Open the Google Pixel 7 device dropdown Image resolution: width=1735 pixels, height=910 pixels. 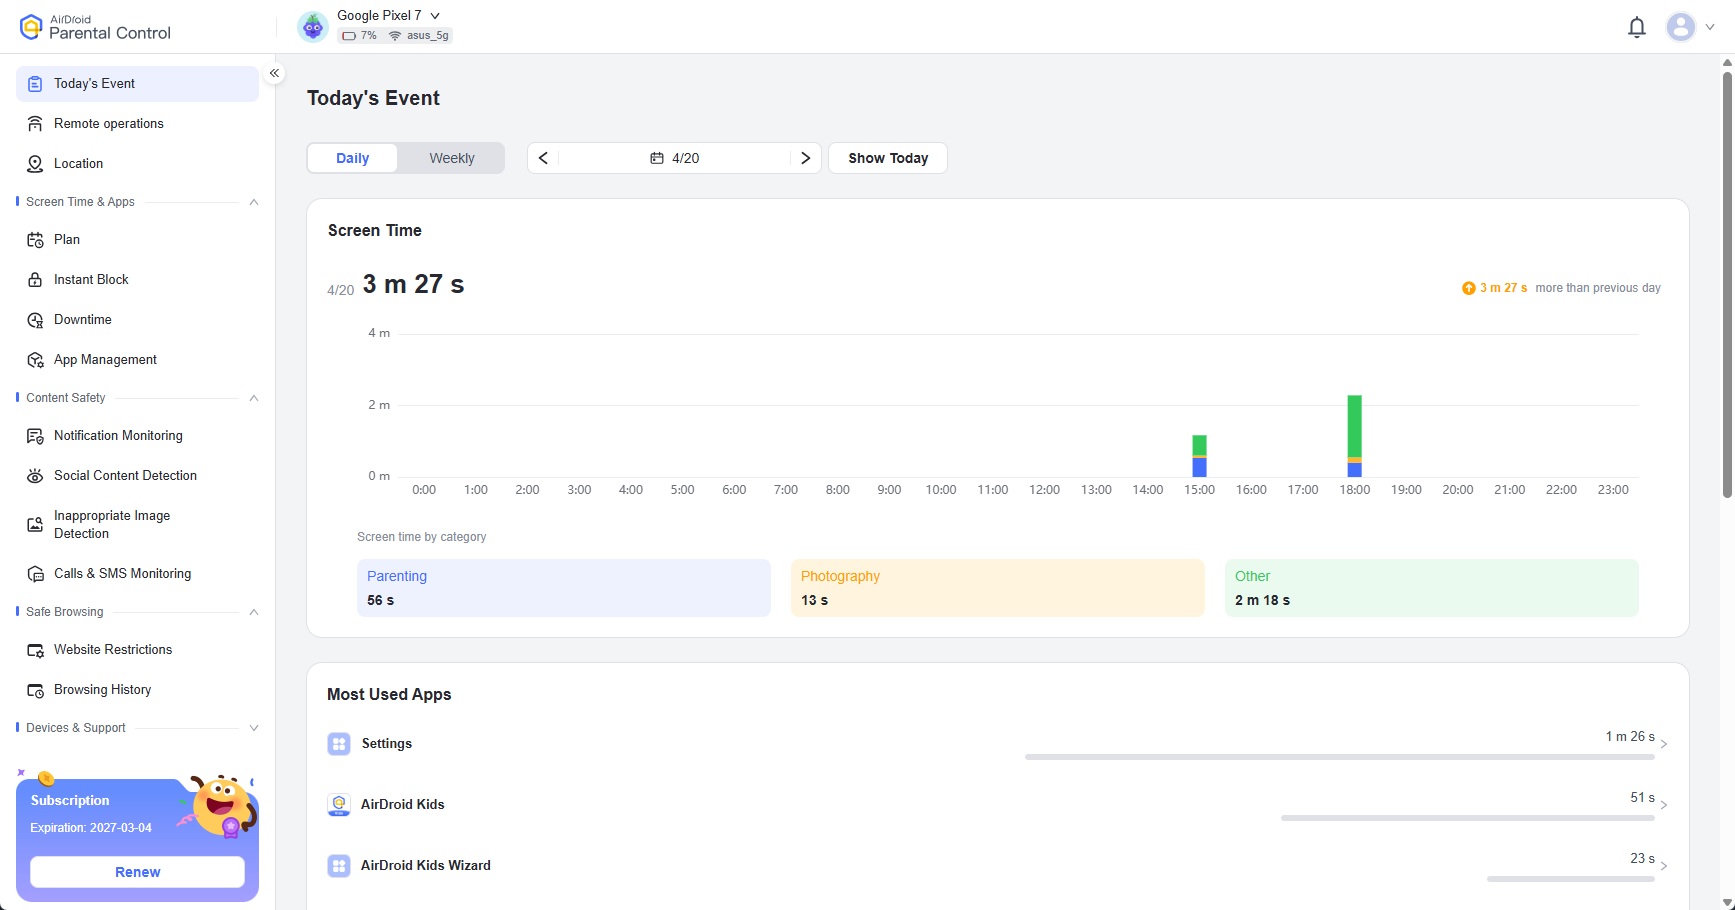click(435, 16)
